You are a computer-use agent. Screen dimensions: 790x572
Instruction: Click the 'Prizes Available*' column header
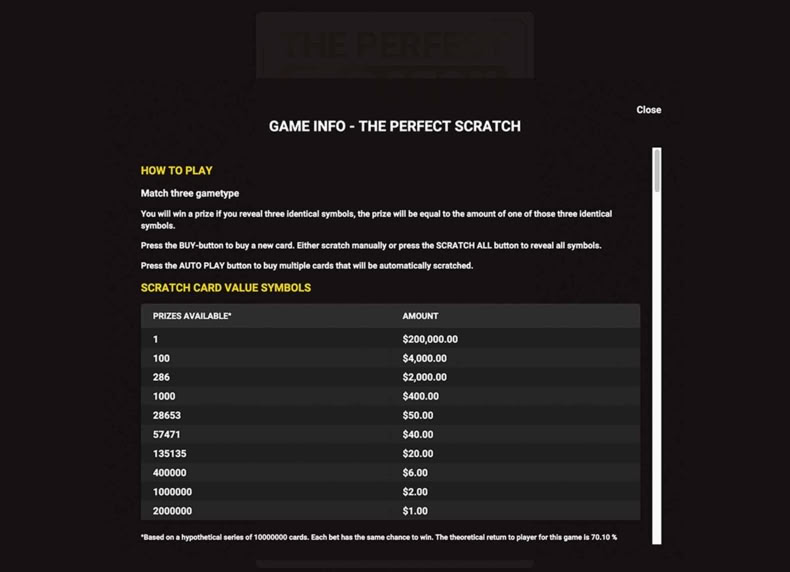click(192, 316)
